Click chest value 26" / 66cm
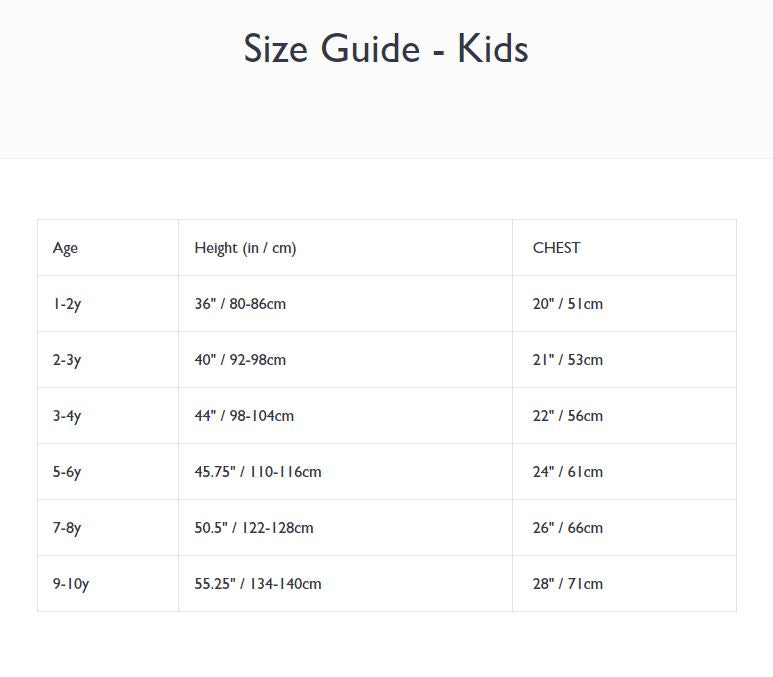Viewport: 773px width, 677px height. click(567, 528)
